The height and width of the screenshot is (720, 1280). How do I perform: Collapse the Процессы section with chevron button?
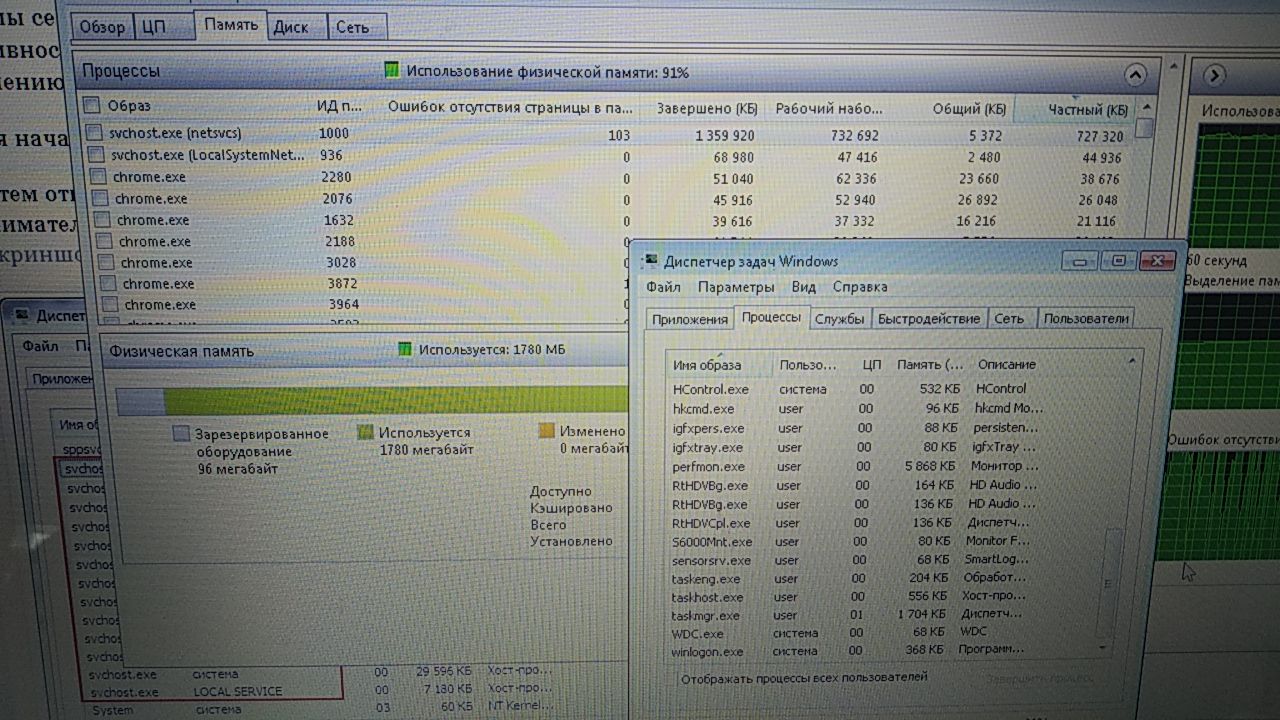tap(1134, 75)
